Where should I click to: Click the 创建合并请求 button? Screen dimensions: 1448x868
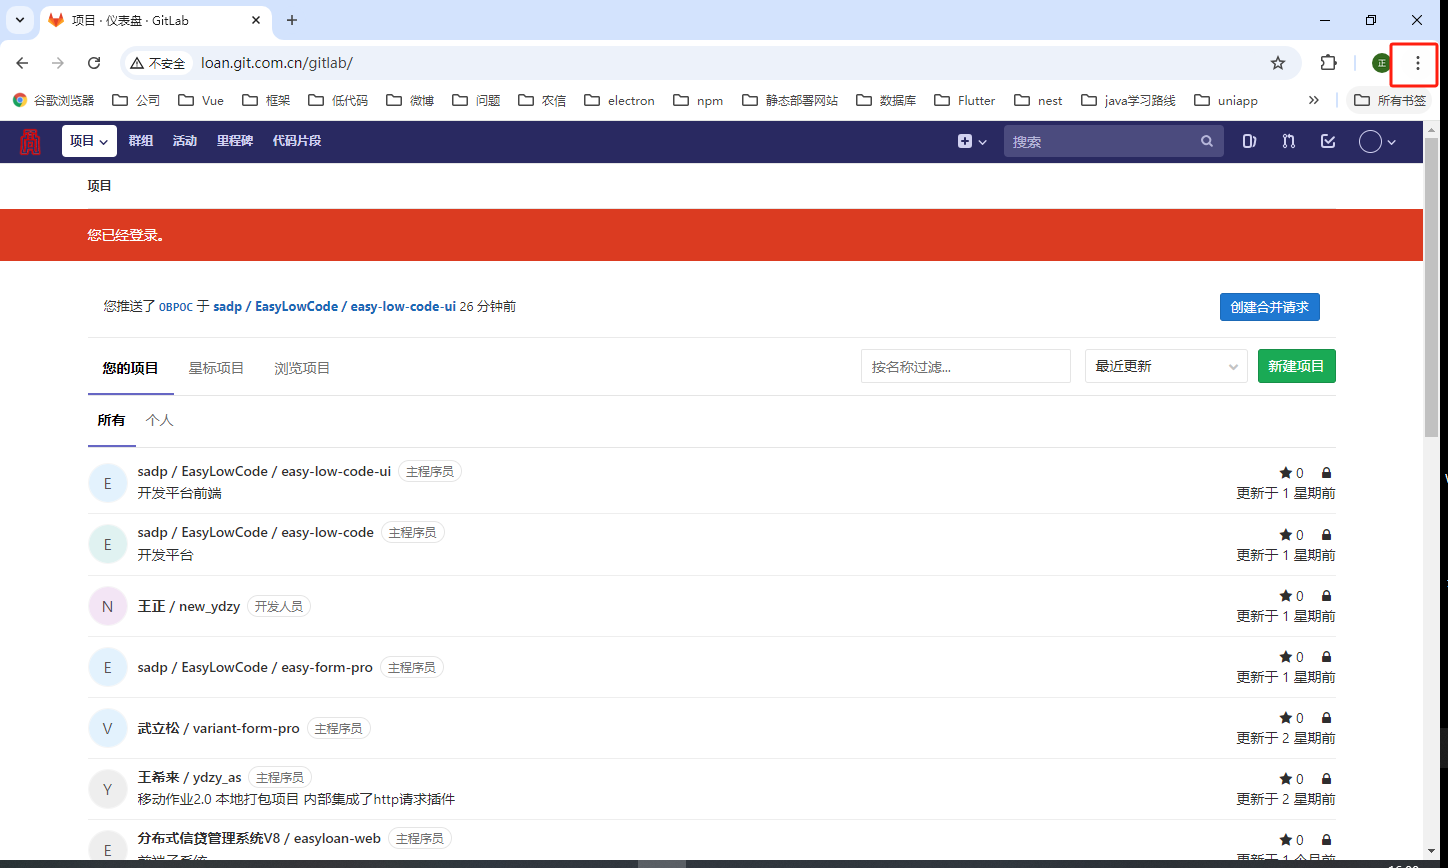click(1269, 307)
